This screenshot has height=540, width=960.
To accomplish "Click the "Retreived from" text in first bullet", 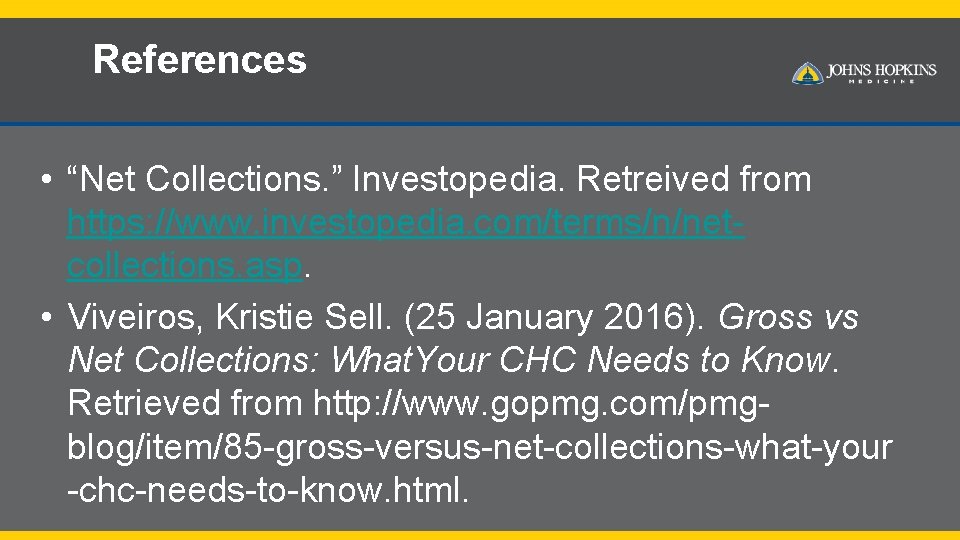I will pos(694,180).
